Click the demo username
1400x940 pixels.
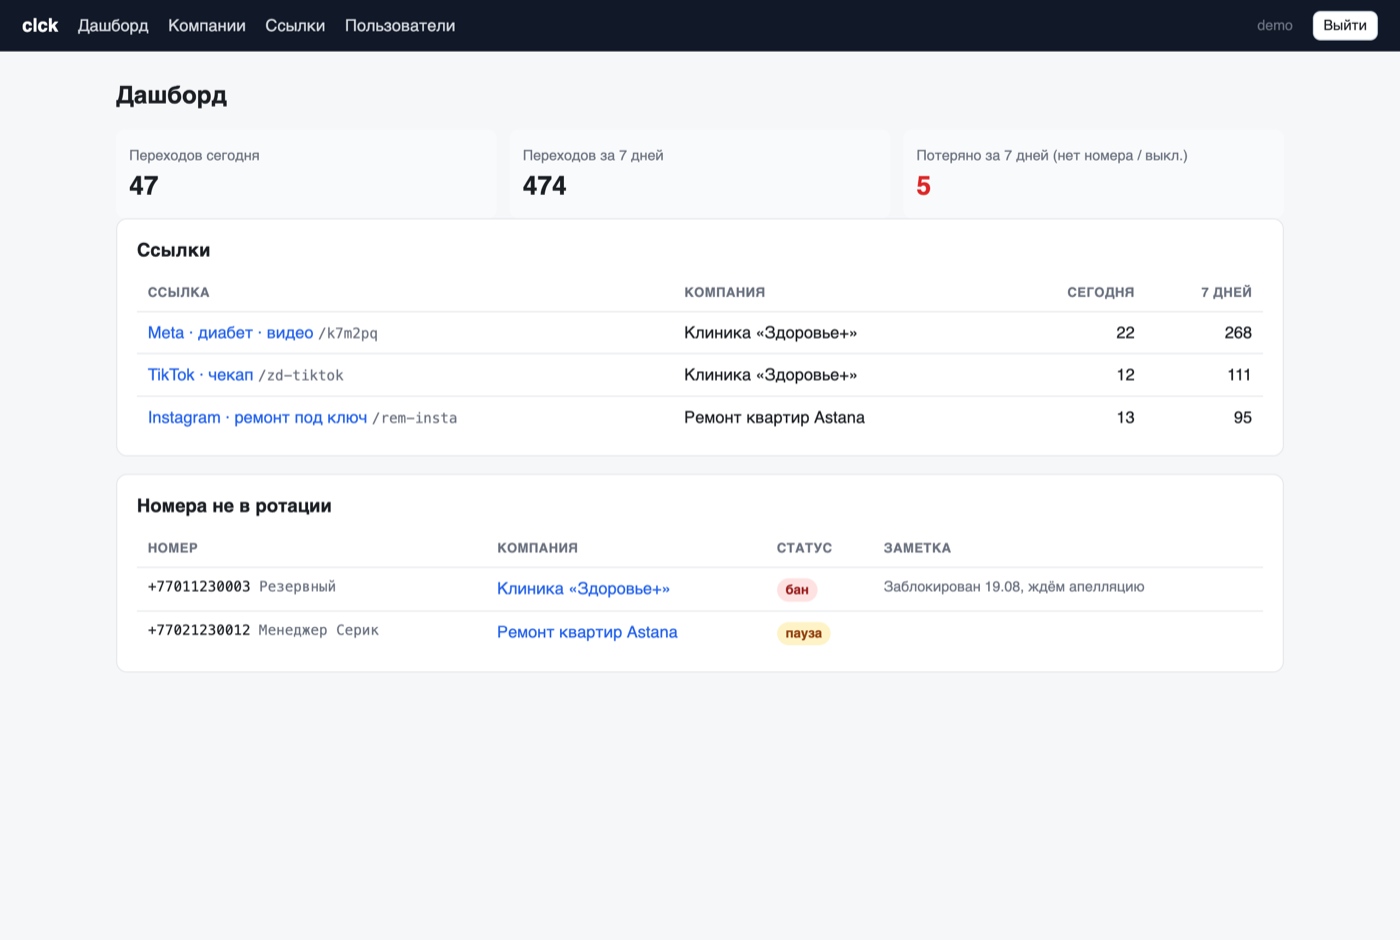click(x=1275, y=26)
